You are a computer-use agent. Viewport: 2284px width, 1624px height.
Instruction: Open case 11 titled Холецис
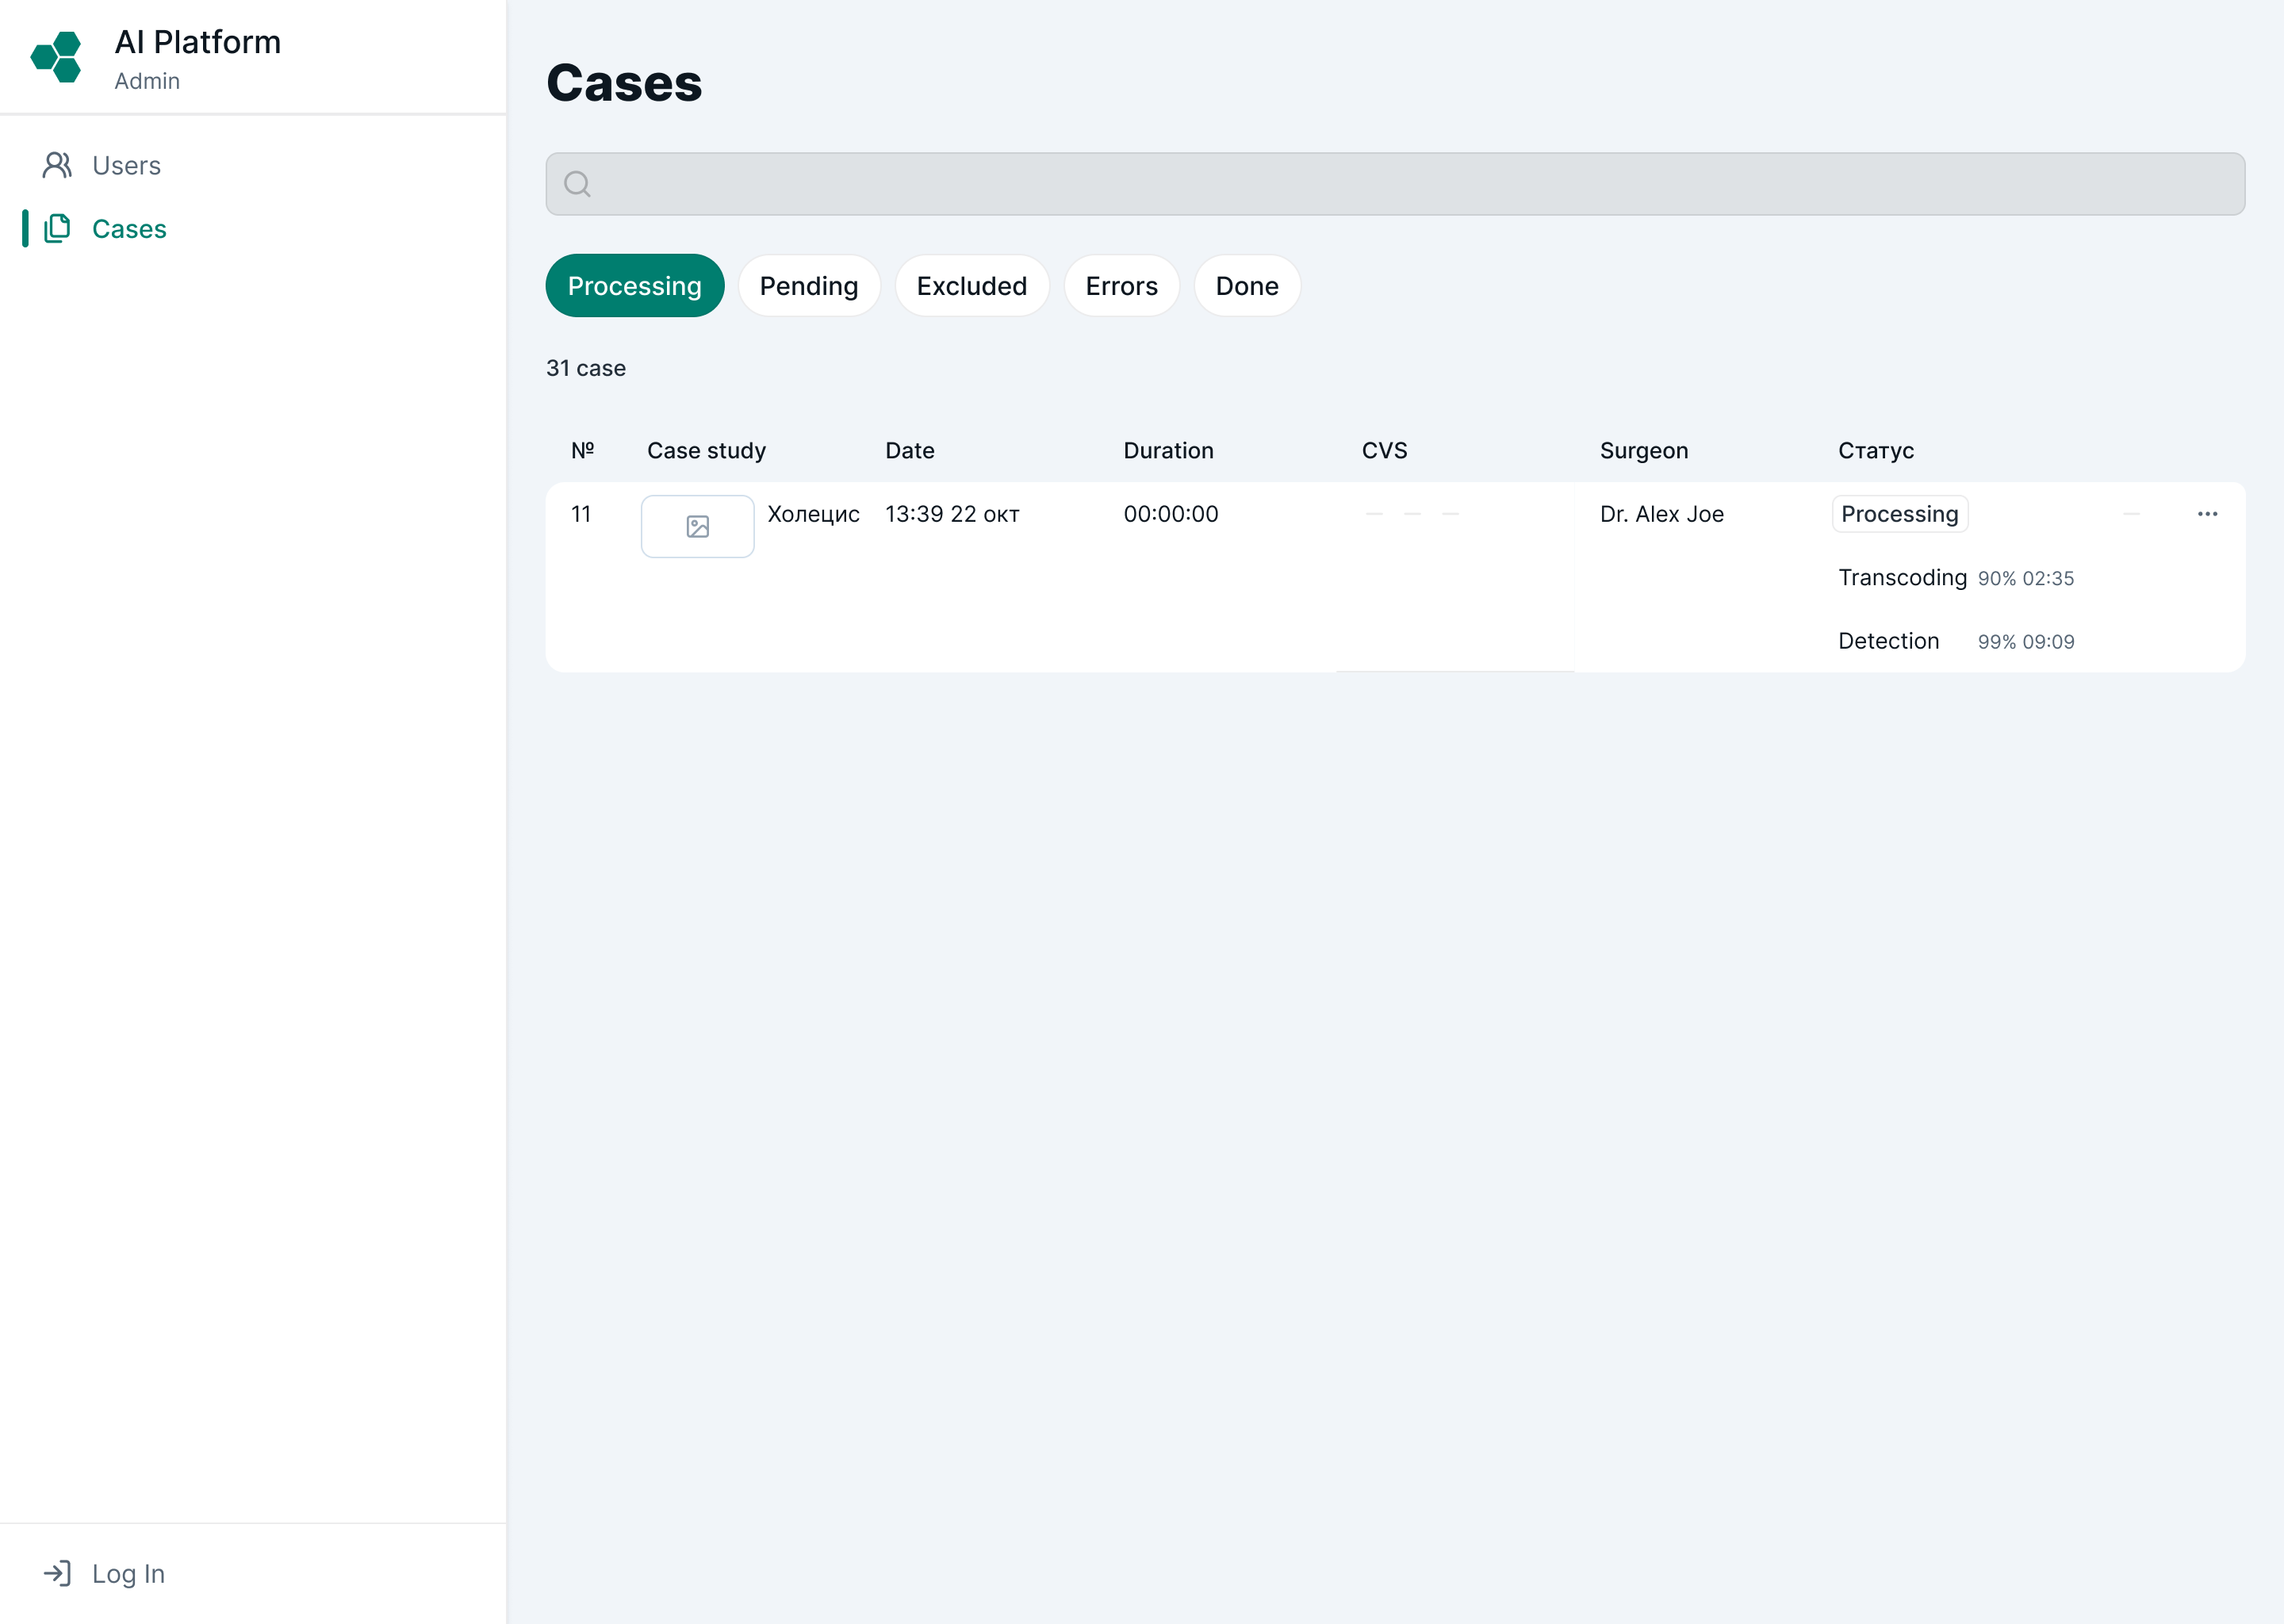pos(813,514)
